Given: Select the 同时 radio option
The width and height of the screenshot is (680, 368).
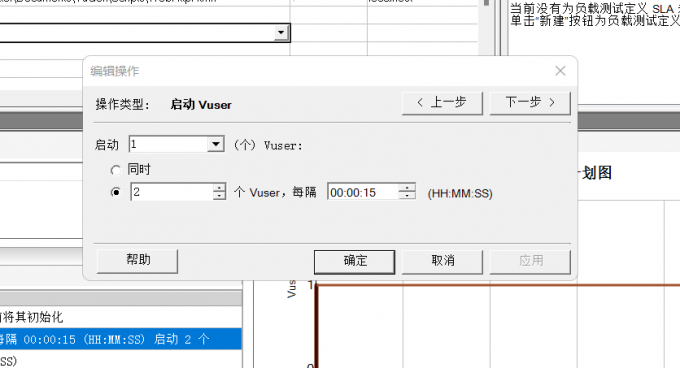Looking at the screenshot, I should [x=115, y=170].
